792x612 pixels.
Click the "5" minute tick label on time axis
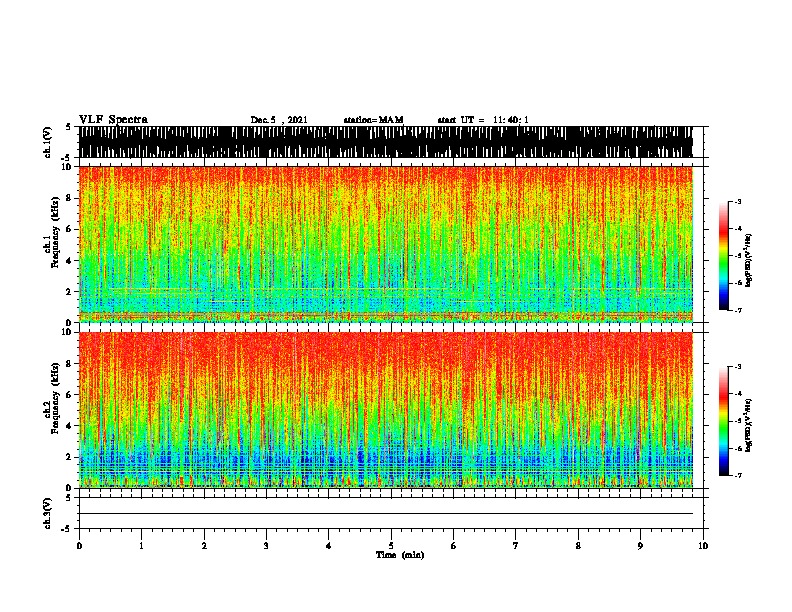click(391, 546)
